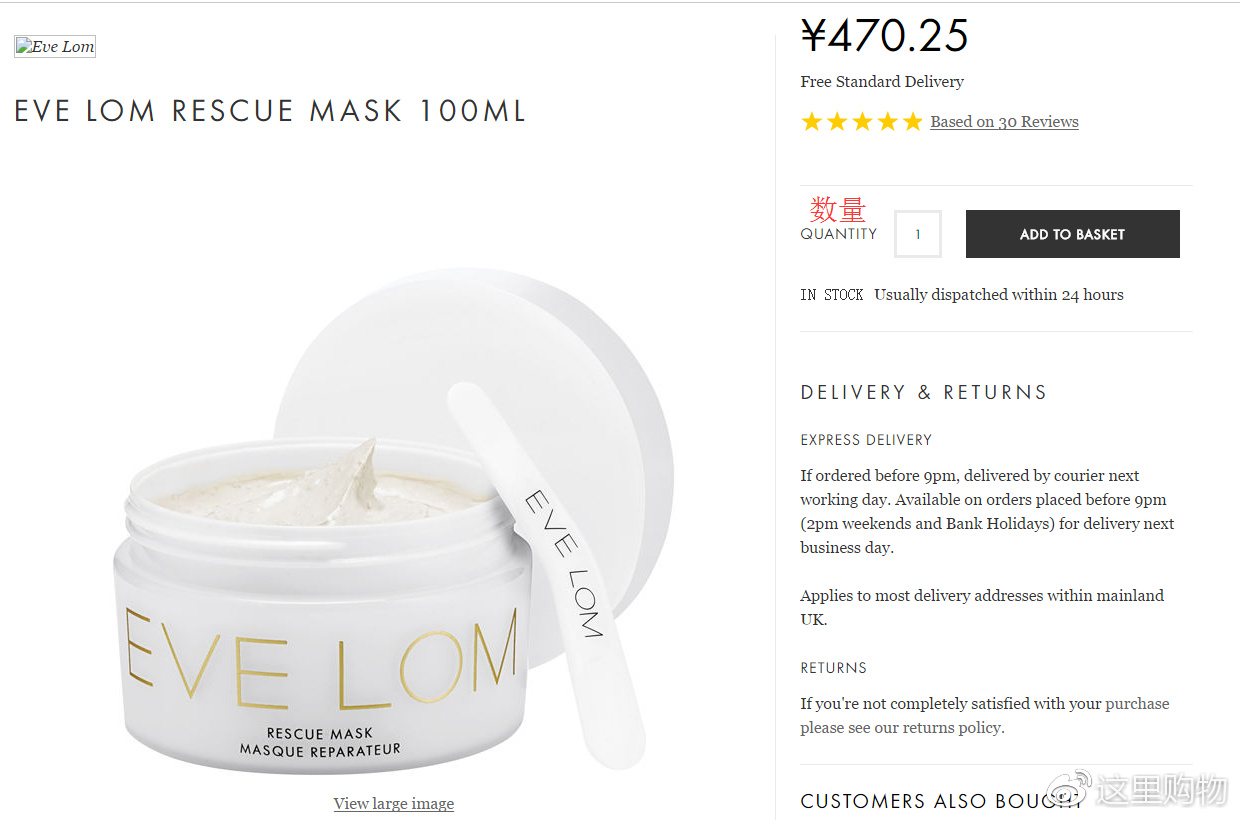Open the View large image link
1240x820 pixels.
click(394, 803)
